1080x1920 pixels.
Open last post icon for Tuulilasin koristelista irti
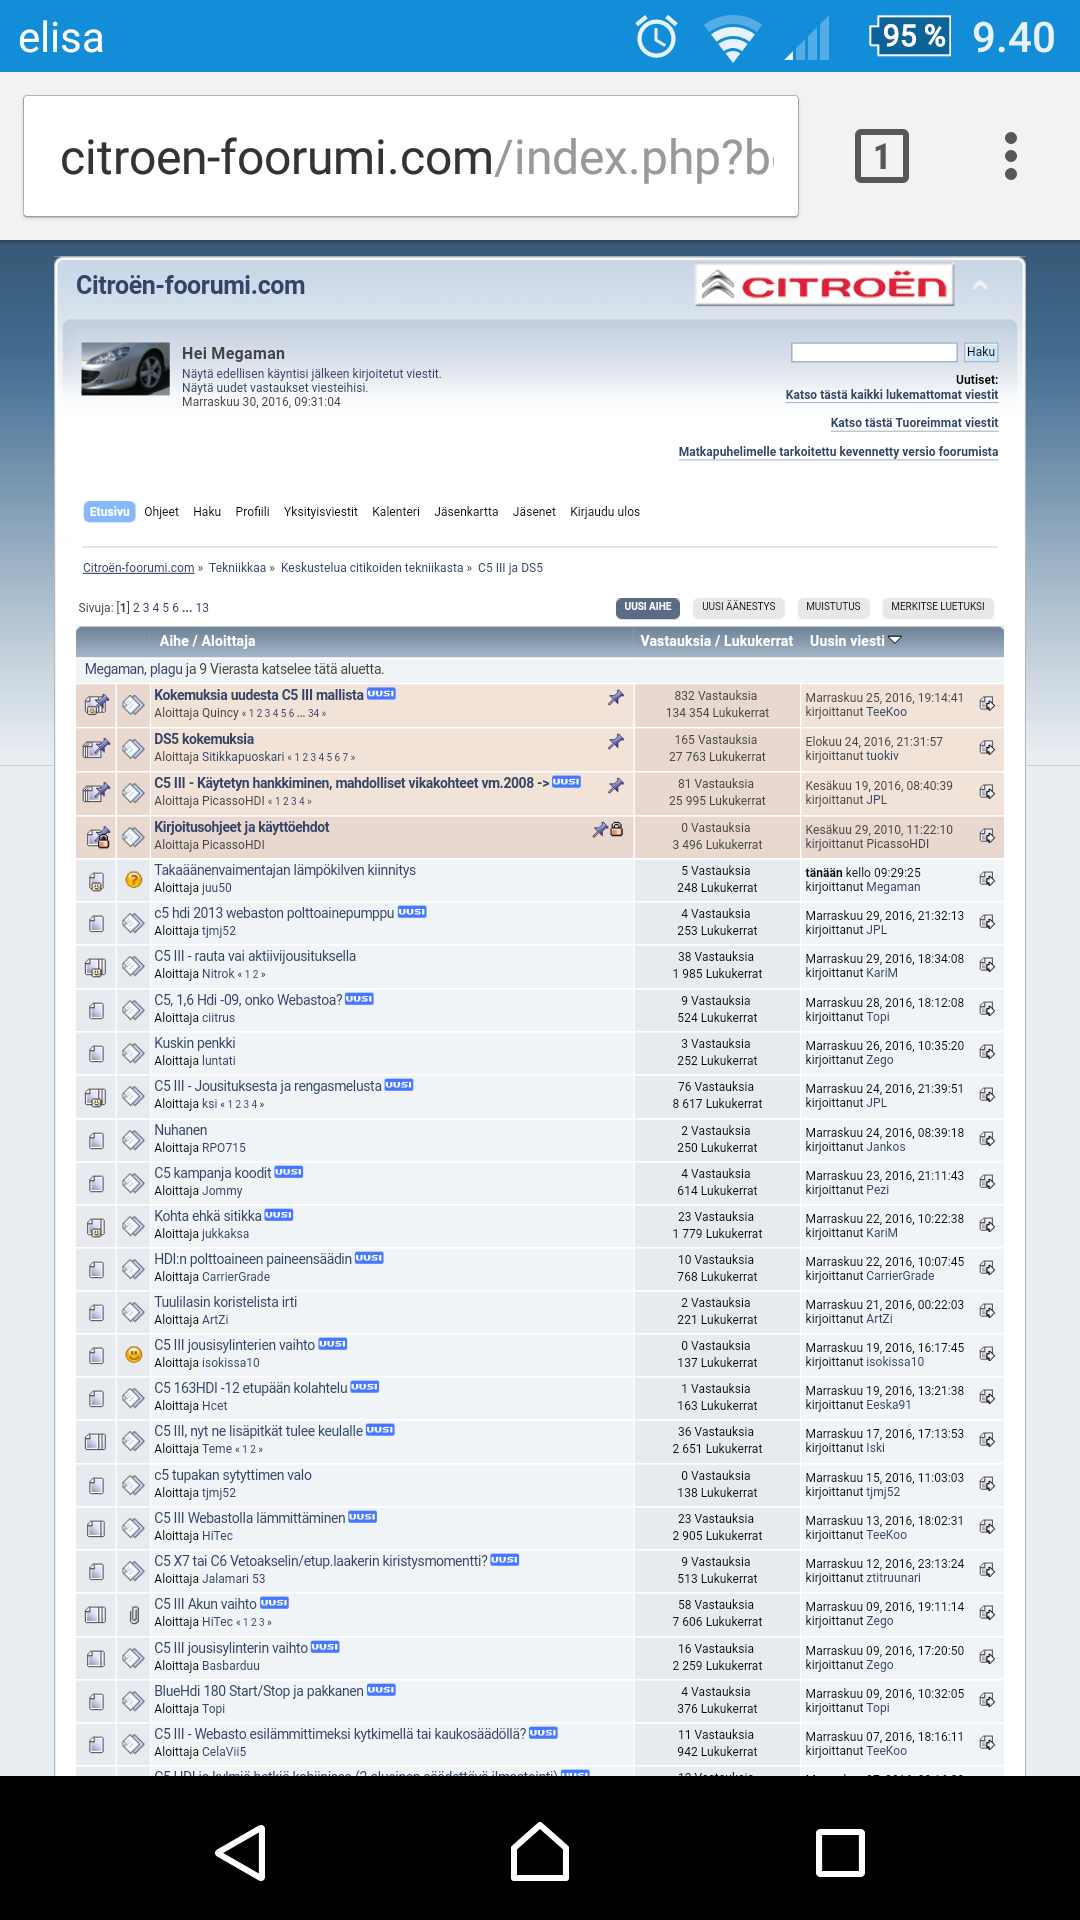click(x=987, y=1311)
